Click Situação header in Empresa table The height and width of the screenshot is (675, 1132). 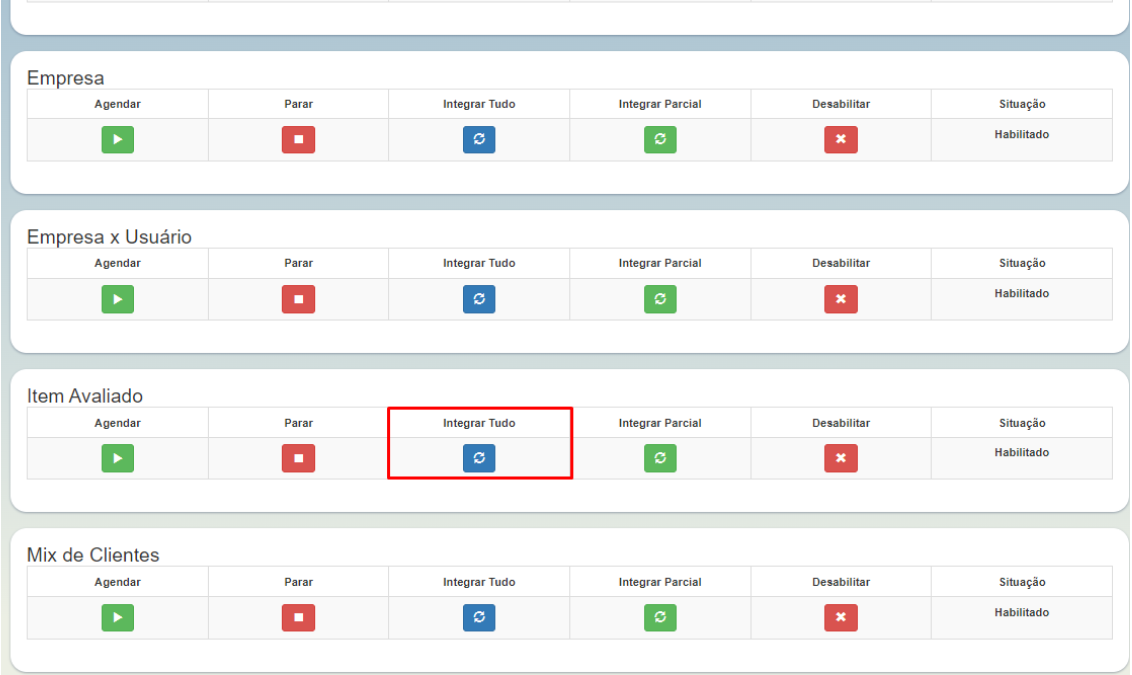coord(1022,104)
